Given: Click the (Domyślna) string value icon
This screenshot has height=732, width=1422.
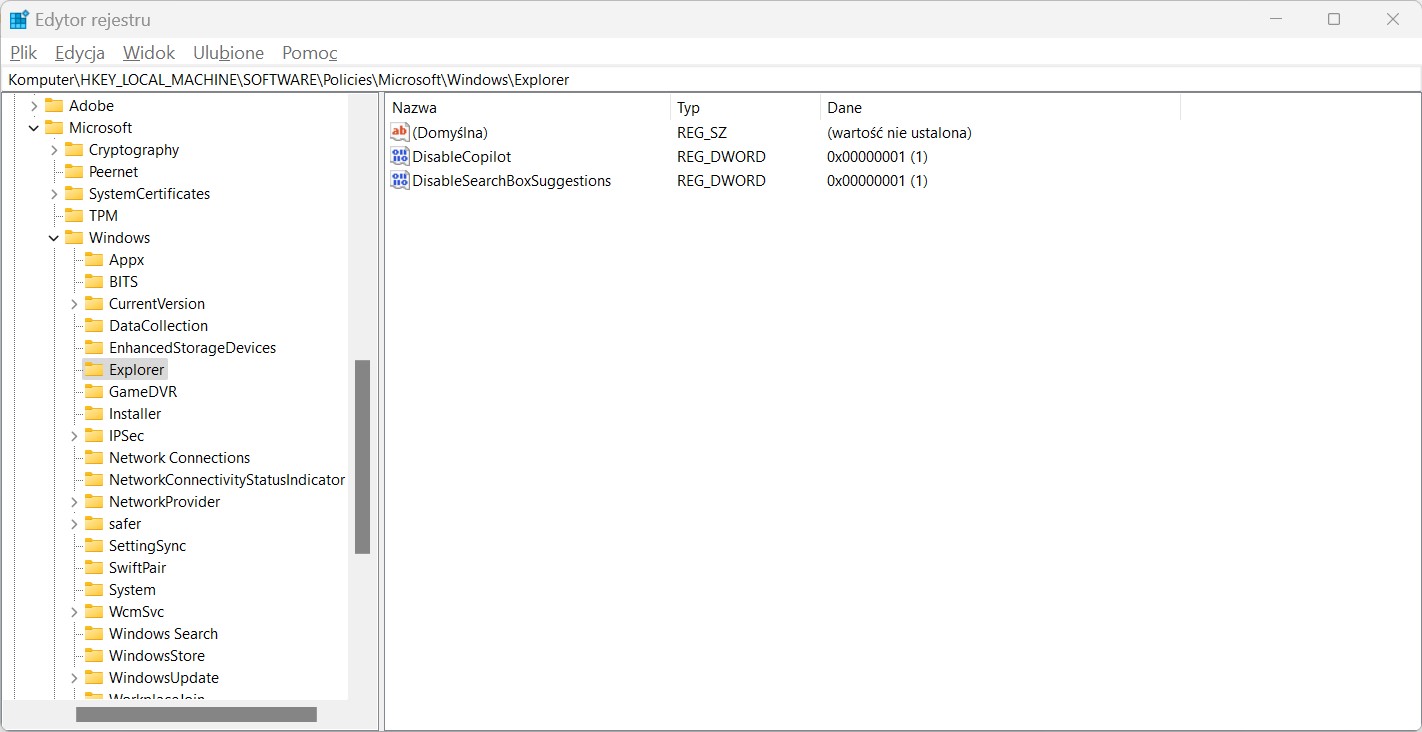Looking at the screenshot, I should [x=400, y=133].
